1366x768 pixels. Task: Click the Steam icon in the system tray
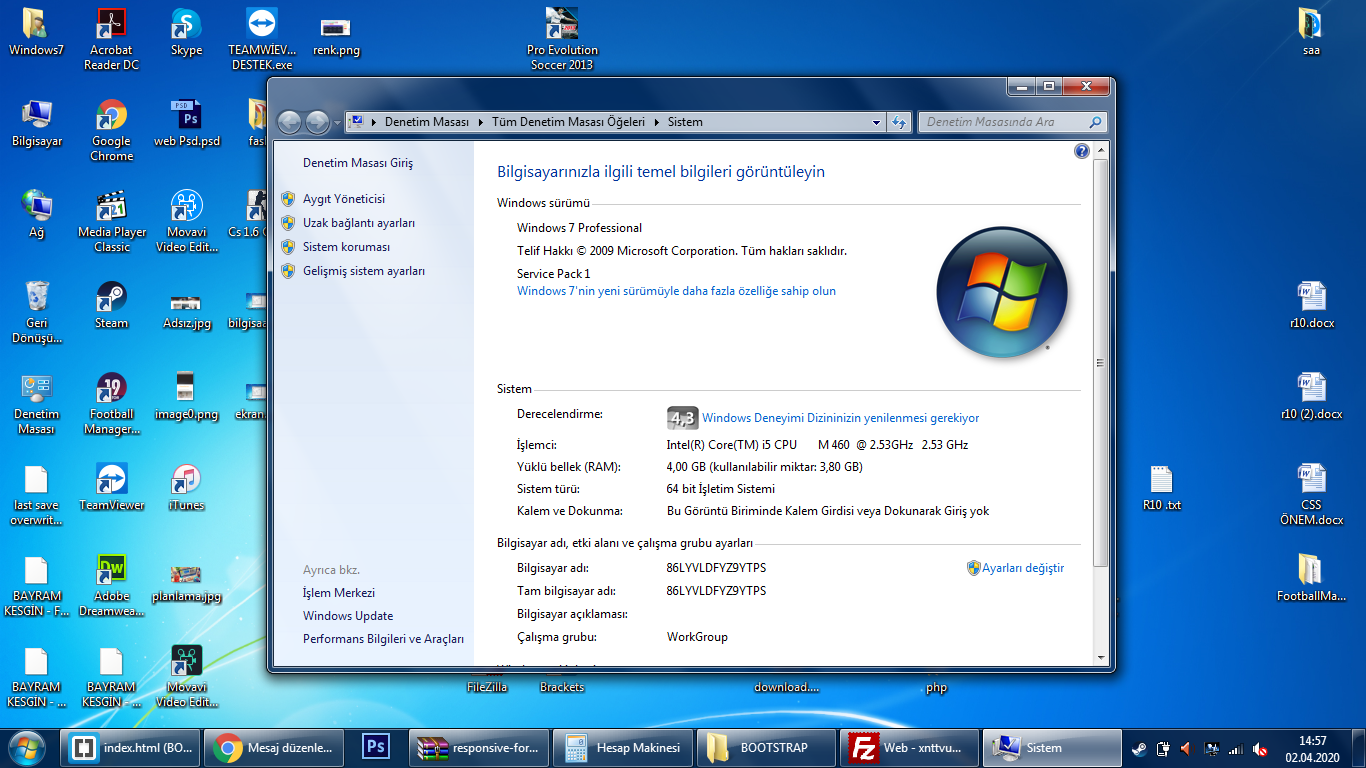click(x=1139, y=748)
